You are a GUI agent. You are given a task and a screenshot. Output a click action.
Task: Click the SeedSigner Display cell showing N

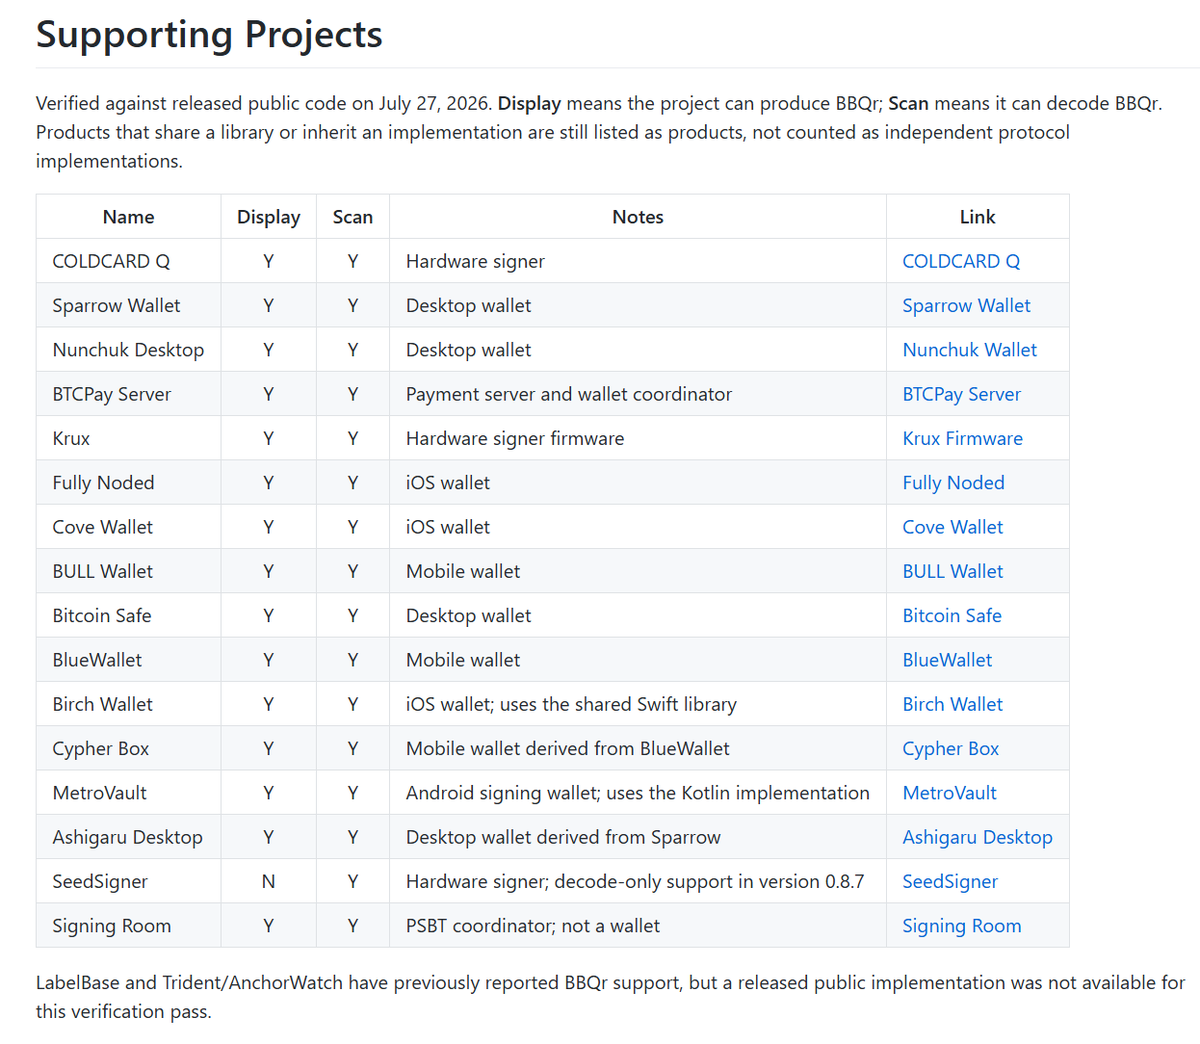point(268,881)
